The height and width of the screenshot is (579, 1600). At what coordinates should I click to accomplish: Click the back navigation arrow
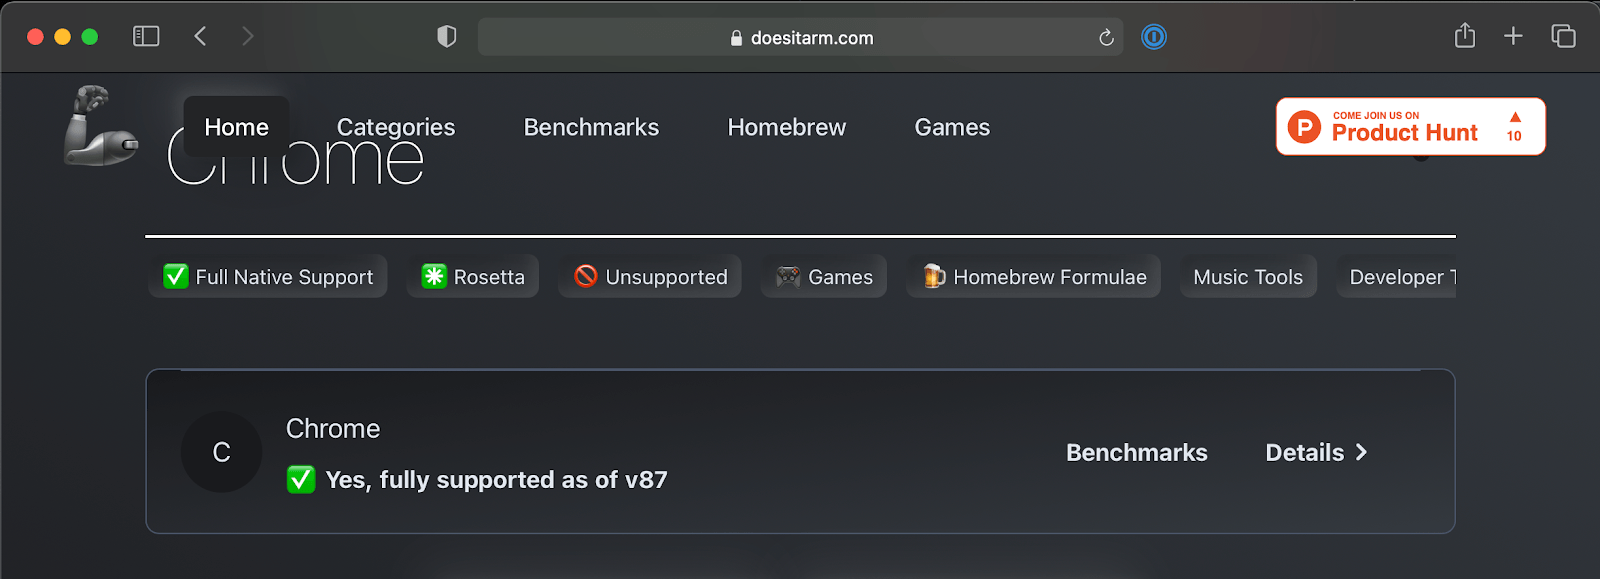pyautogui.click(x=200, y=37)
